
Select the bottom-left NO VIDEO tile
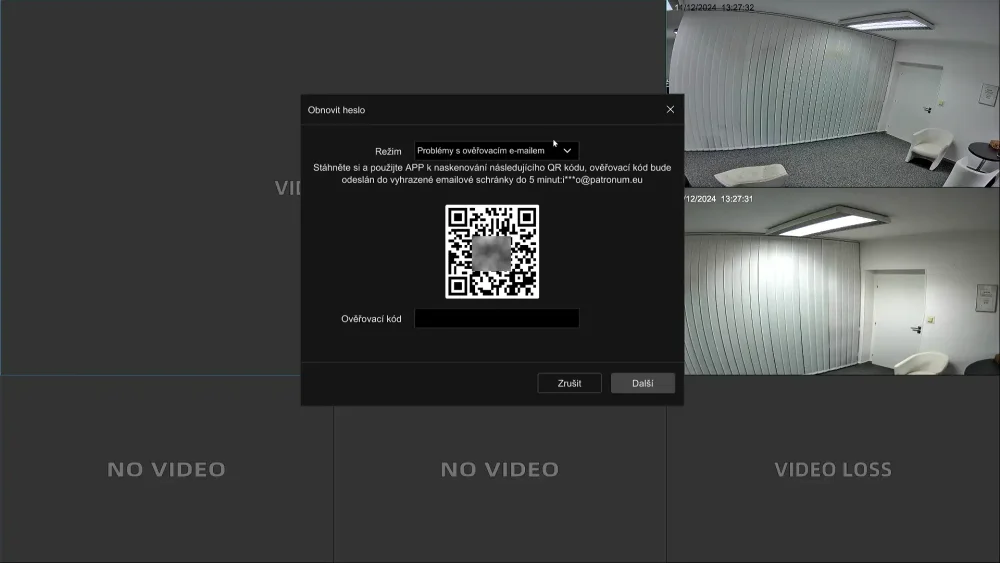(x=166, y=469)
